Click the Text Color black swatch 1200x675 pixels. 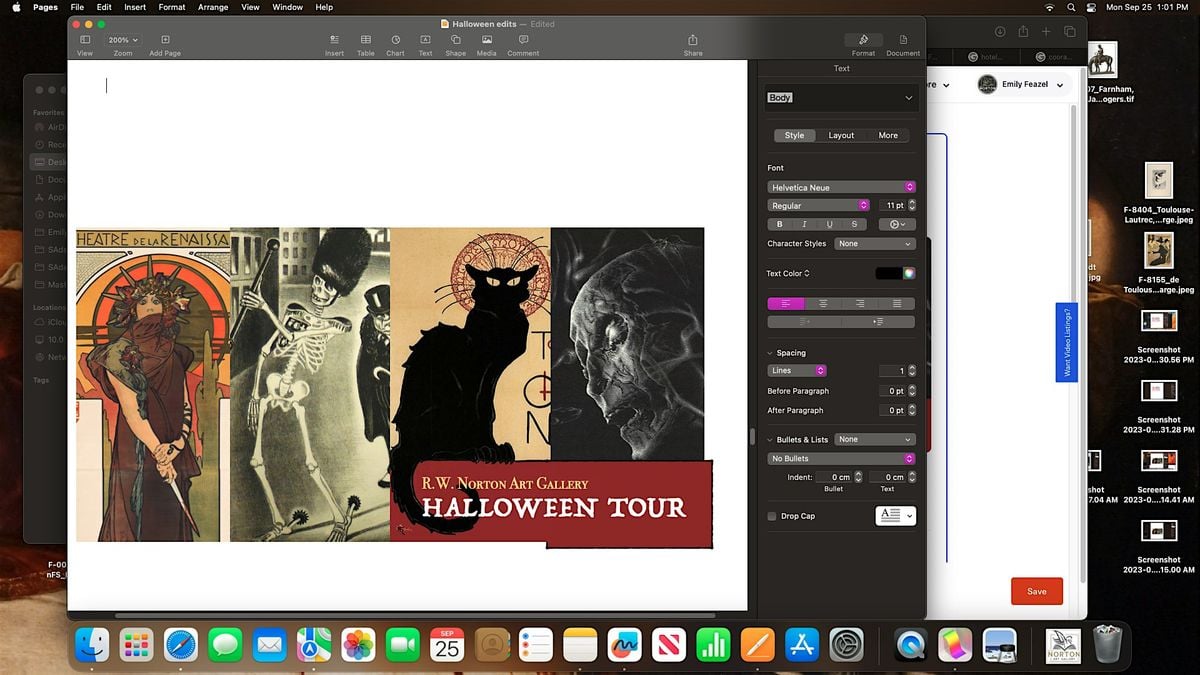click(887, 273)
